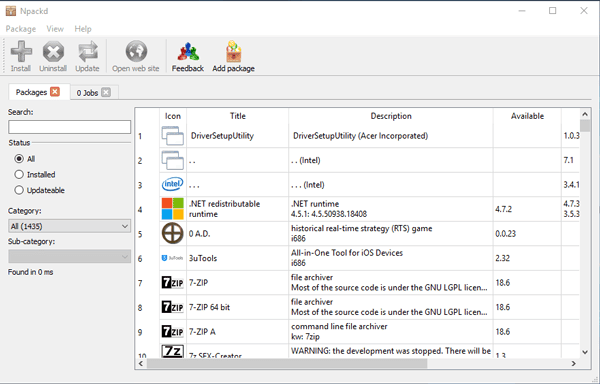Click the Microsoft logo for .NET runtime
The width and height of the screenshot is (600, 384).
tap(173, 209)
